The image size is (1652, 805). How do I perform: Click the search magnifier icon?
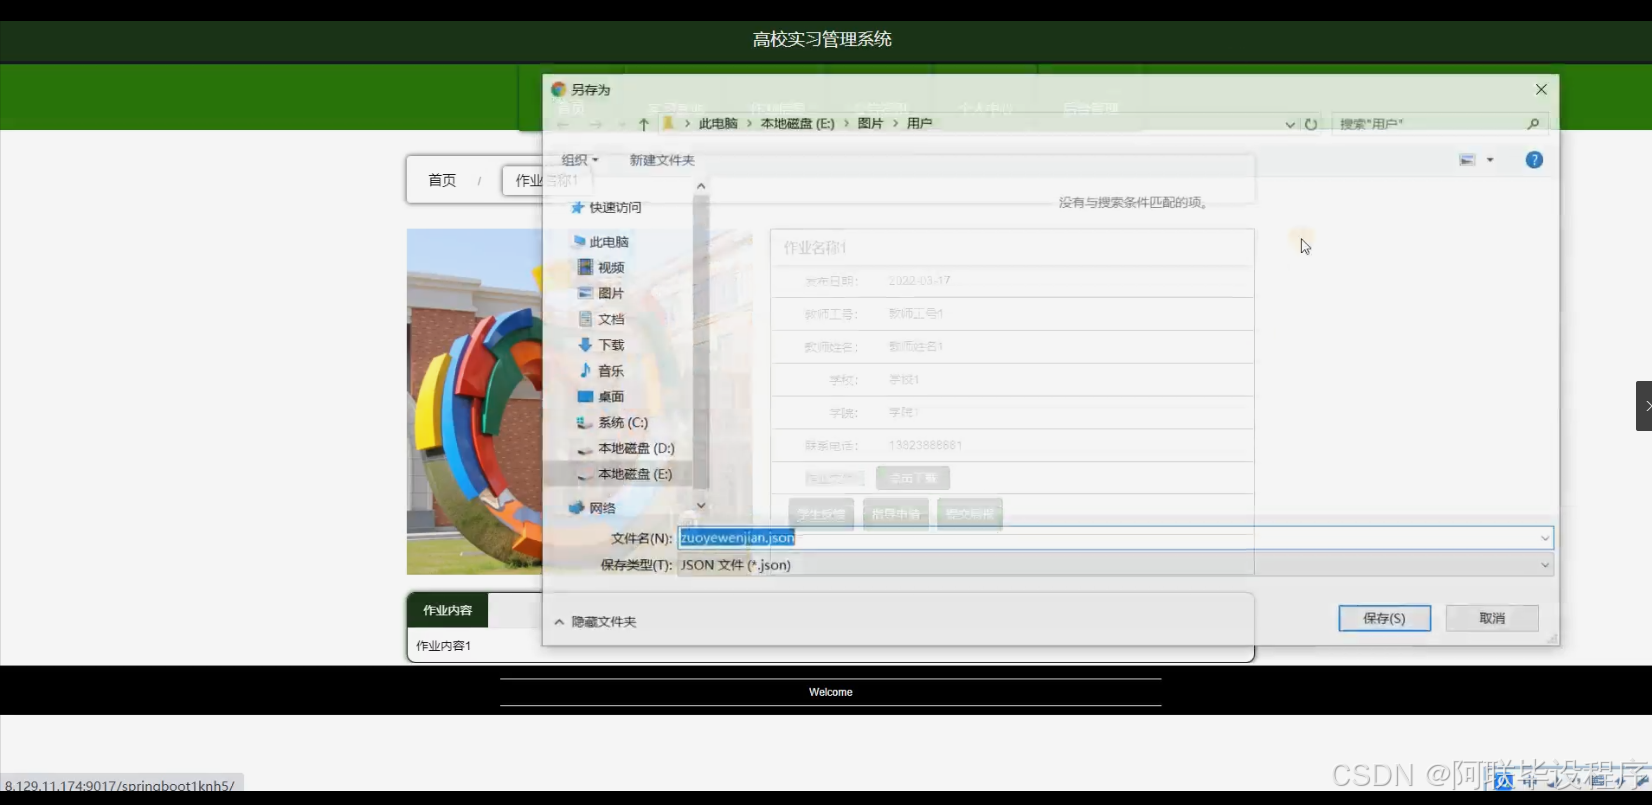(1533, 124)
